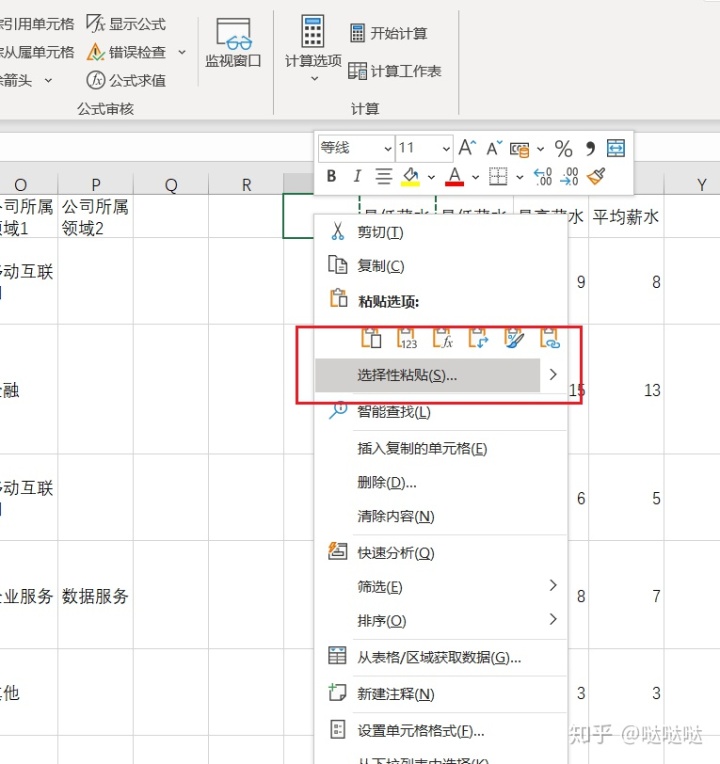Viewport: 720px width, 764px height.
Task: Choose New Note (新建注释)
Action: pyautogui.click(x=441, y=694)
